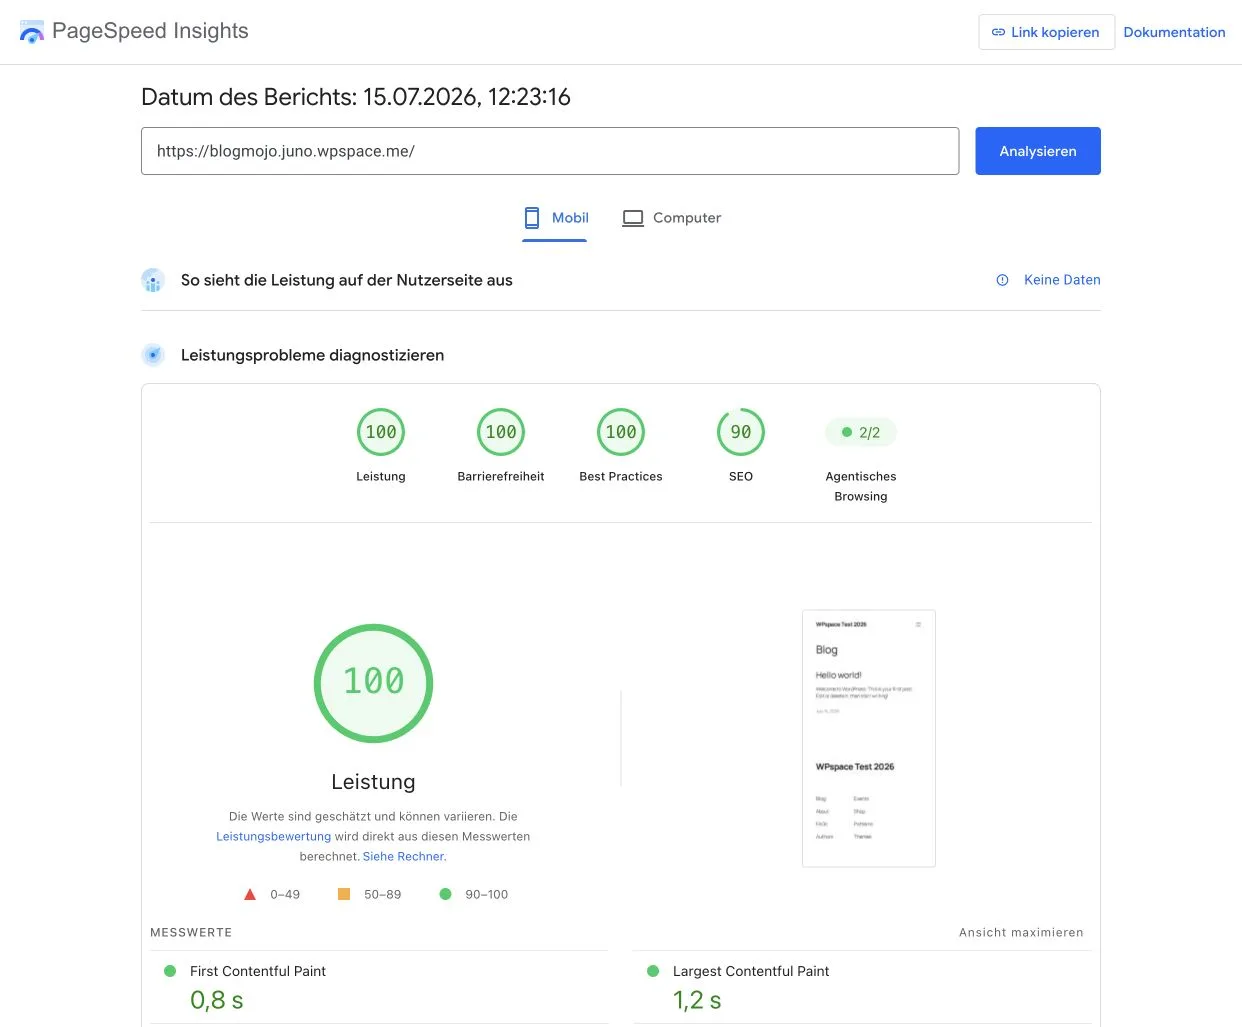Click the large Leistung 100 gauge
This screenshot has width=1242, height=1027.
(x=373, y=683)
